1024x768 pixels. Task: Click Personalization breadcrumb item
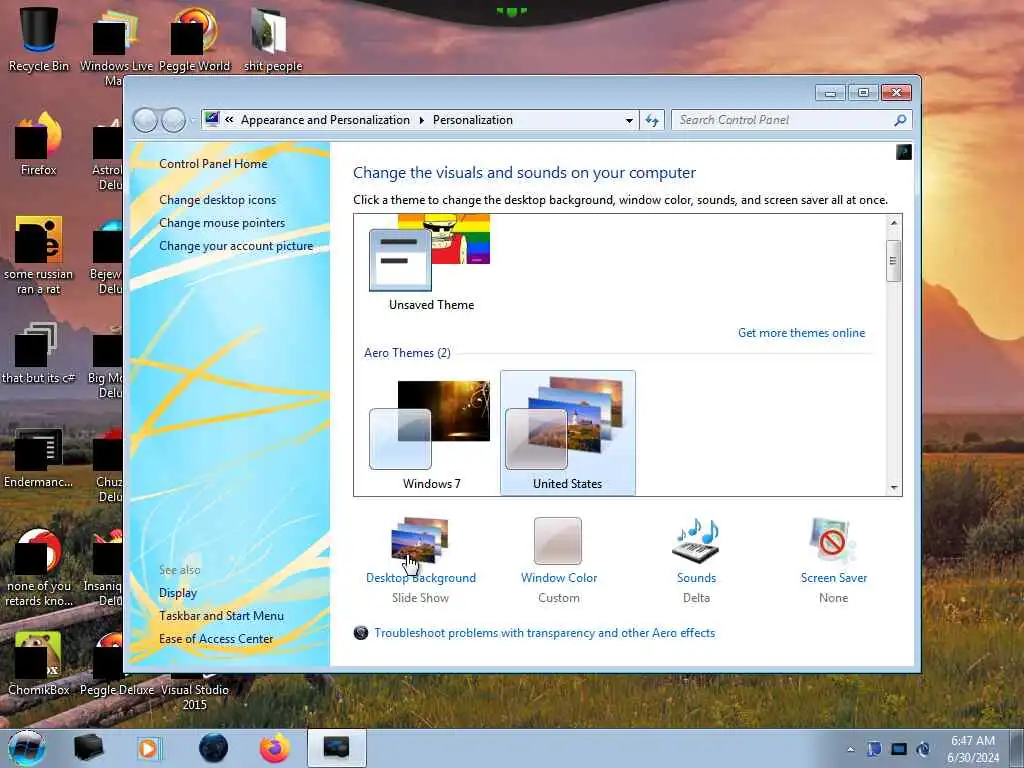pos(473,120)
